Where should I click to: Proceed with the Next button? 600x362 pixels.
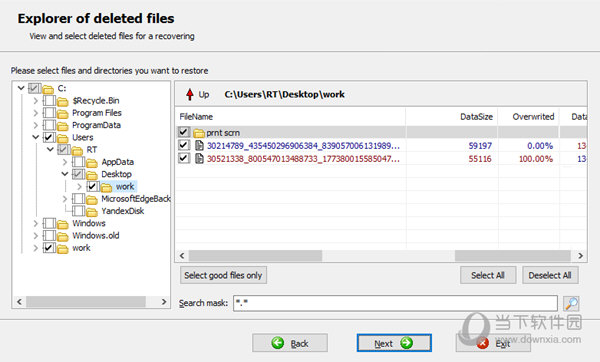pyautogui.click(x=394, y=343)
